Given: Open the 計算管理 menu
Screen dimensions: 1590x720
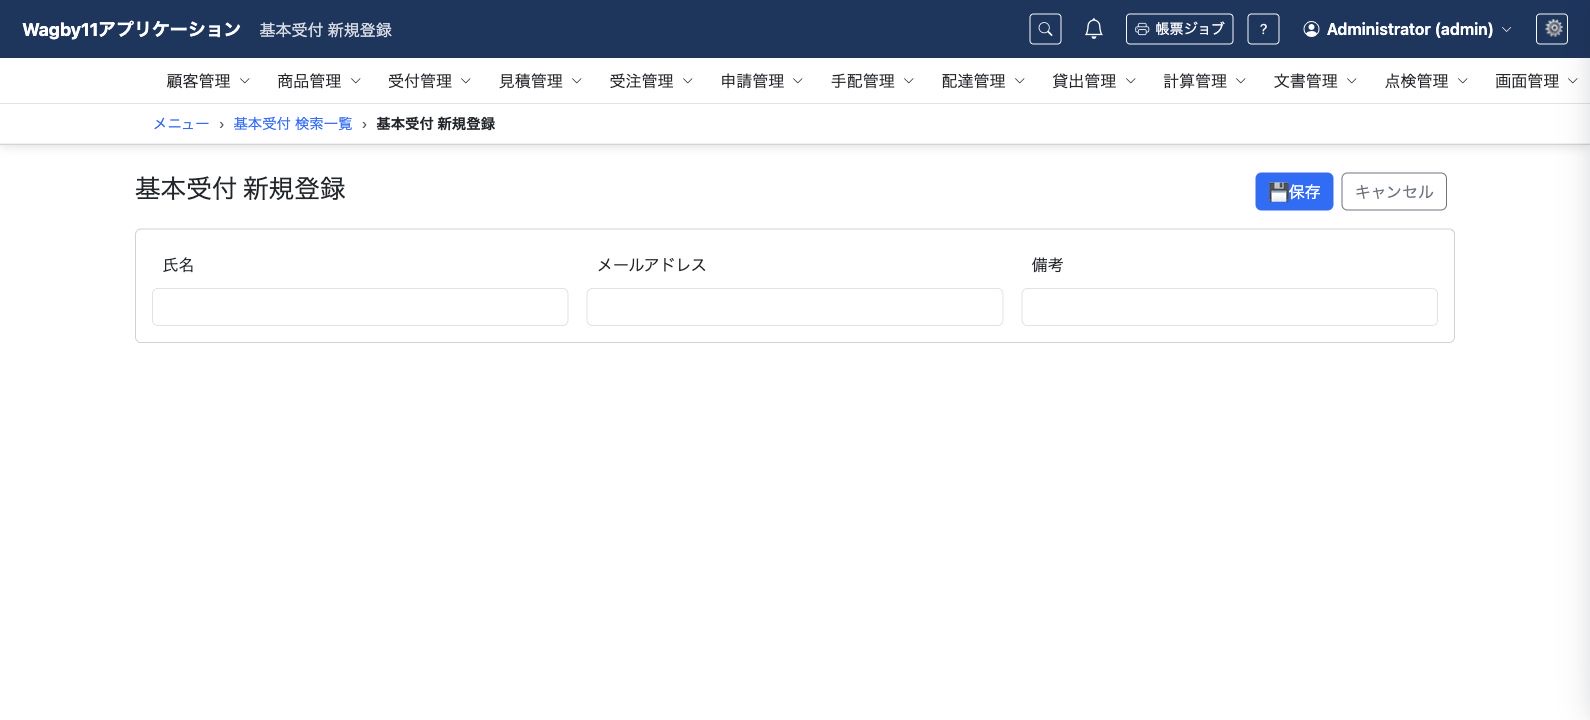Looking at the screenshot, I should point(1205,81).
